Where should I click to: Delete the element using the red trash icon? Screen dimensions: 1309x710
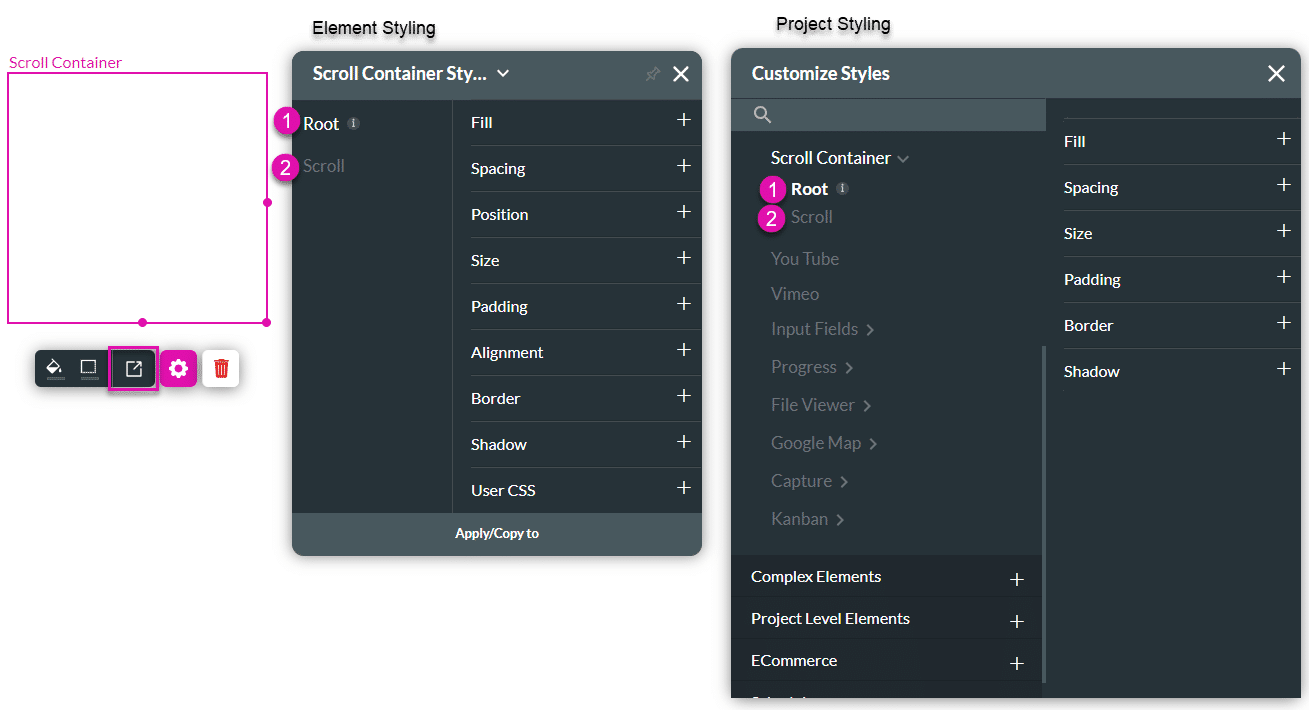[x=220, y=368]
